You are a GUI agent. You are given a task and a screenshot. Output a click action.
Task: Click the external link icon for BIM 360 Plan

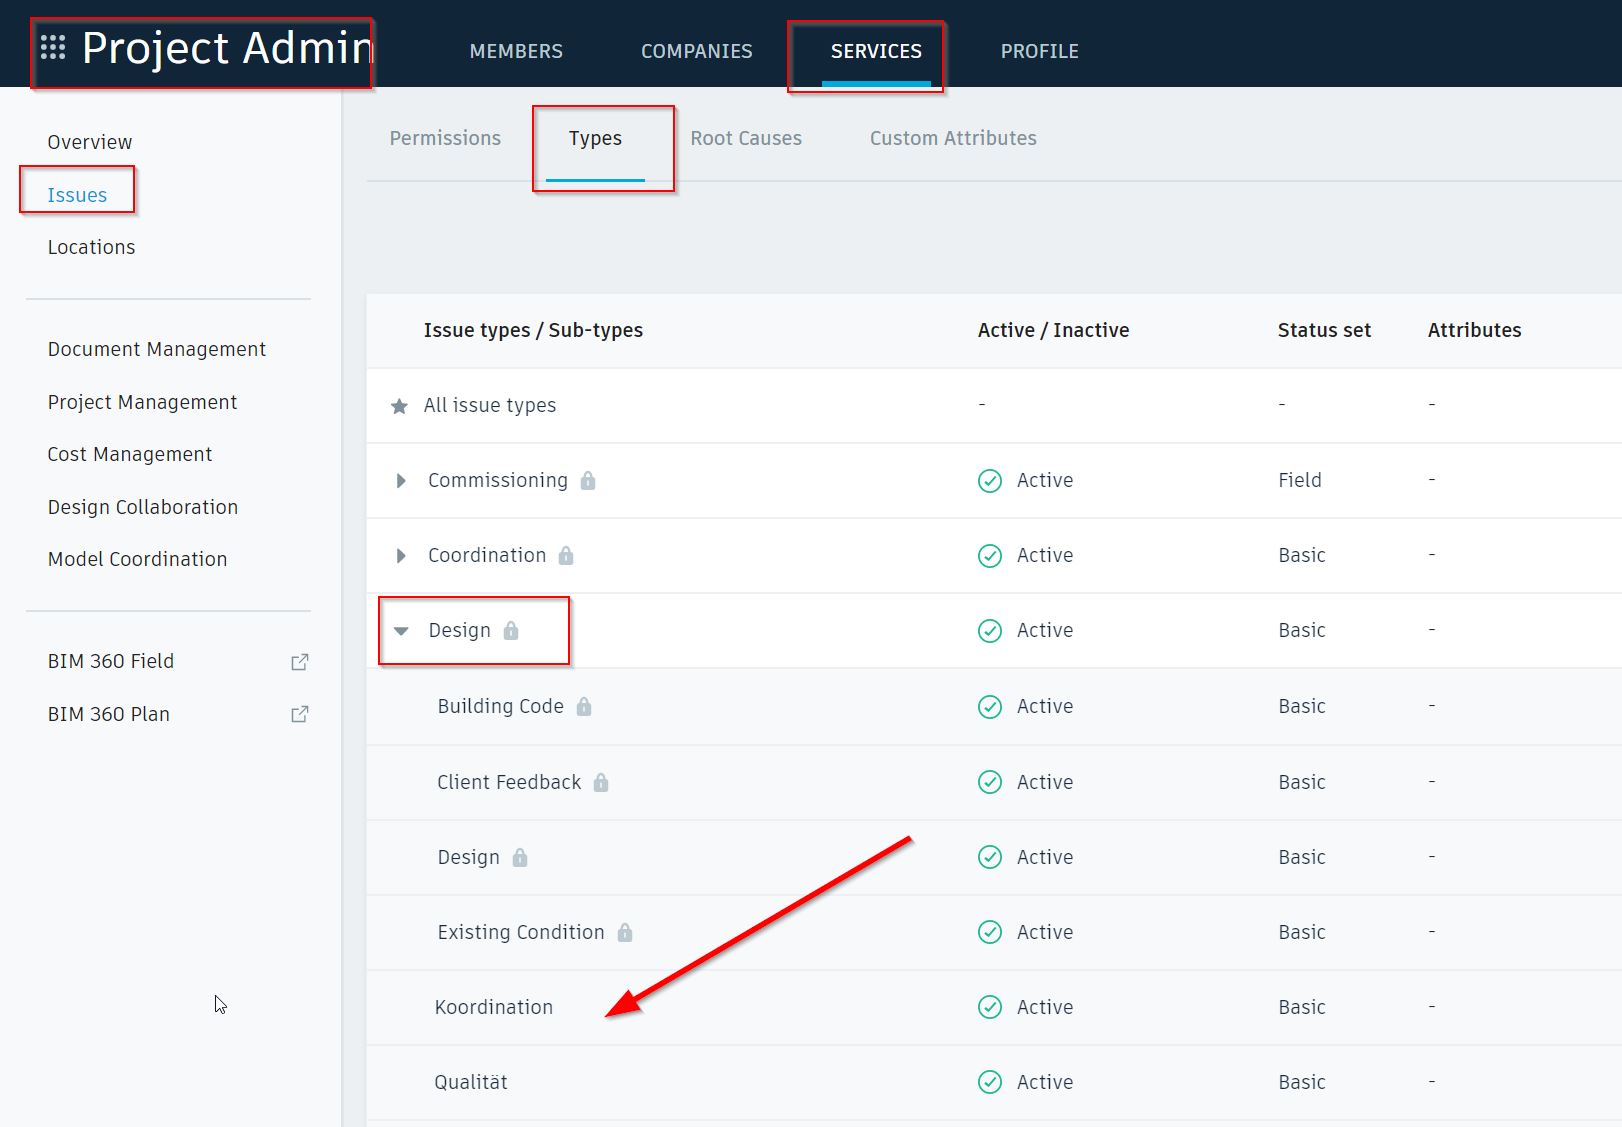tap(299, 714)
